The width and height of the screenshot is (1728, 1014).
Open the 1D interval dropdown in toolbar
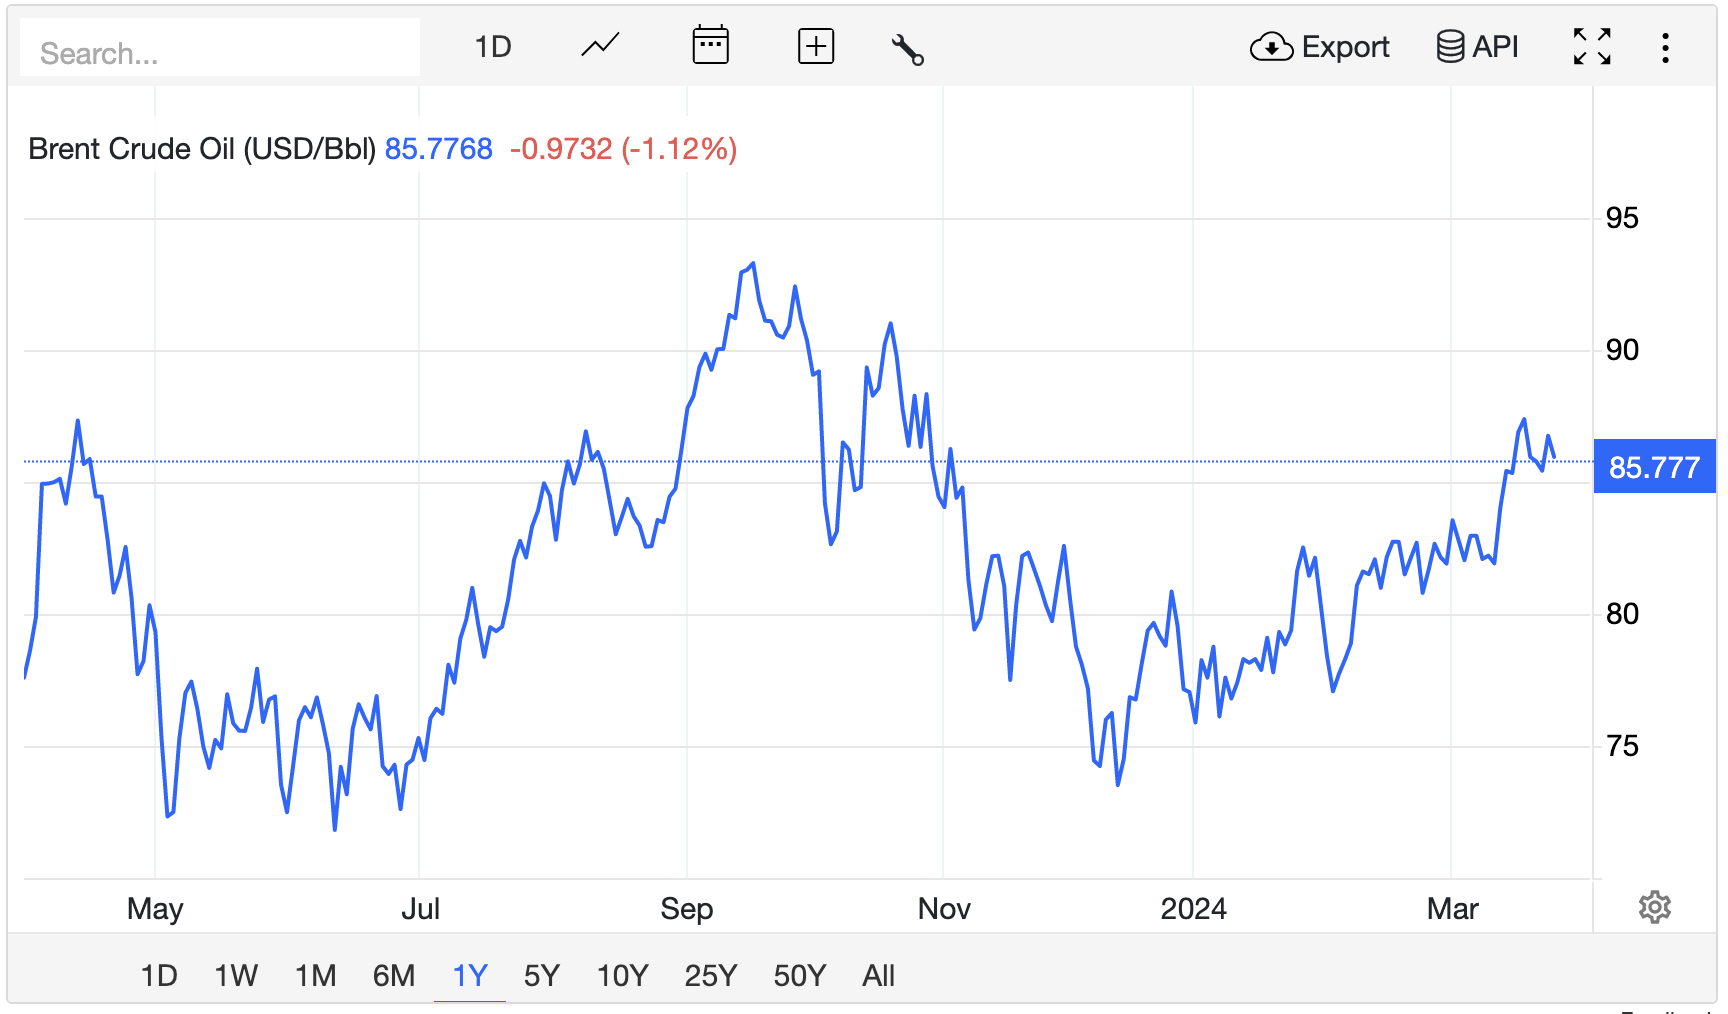coord(493,47)
